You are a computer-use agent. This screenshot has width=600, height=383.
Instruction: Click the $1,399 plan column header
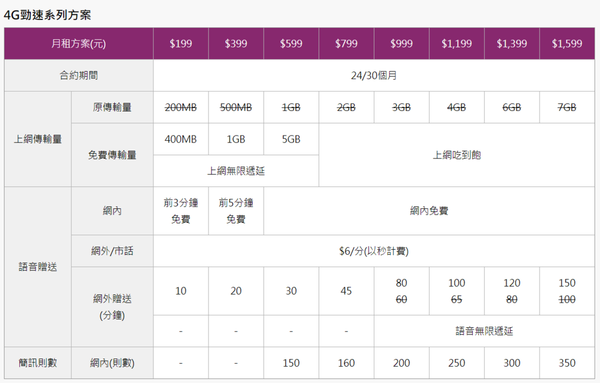(x=512, y=44)
